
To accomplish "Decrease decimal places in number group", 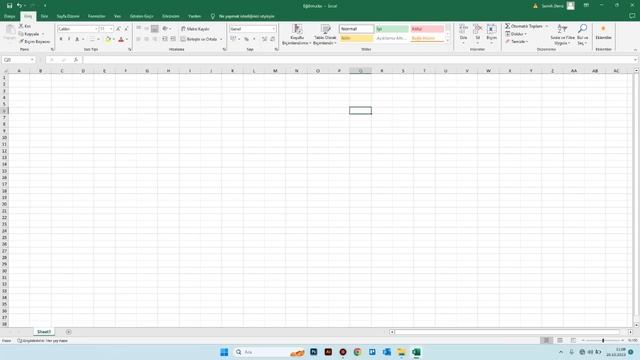I will pos(272,39).
